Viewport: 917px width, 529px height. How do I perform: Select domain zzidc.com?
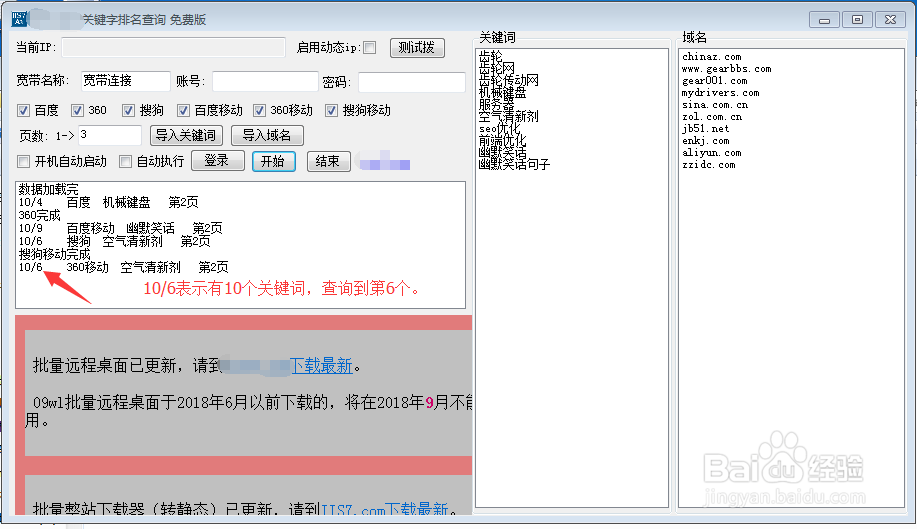(x=709, y=164)
